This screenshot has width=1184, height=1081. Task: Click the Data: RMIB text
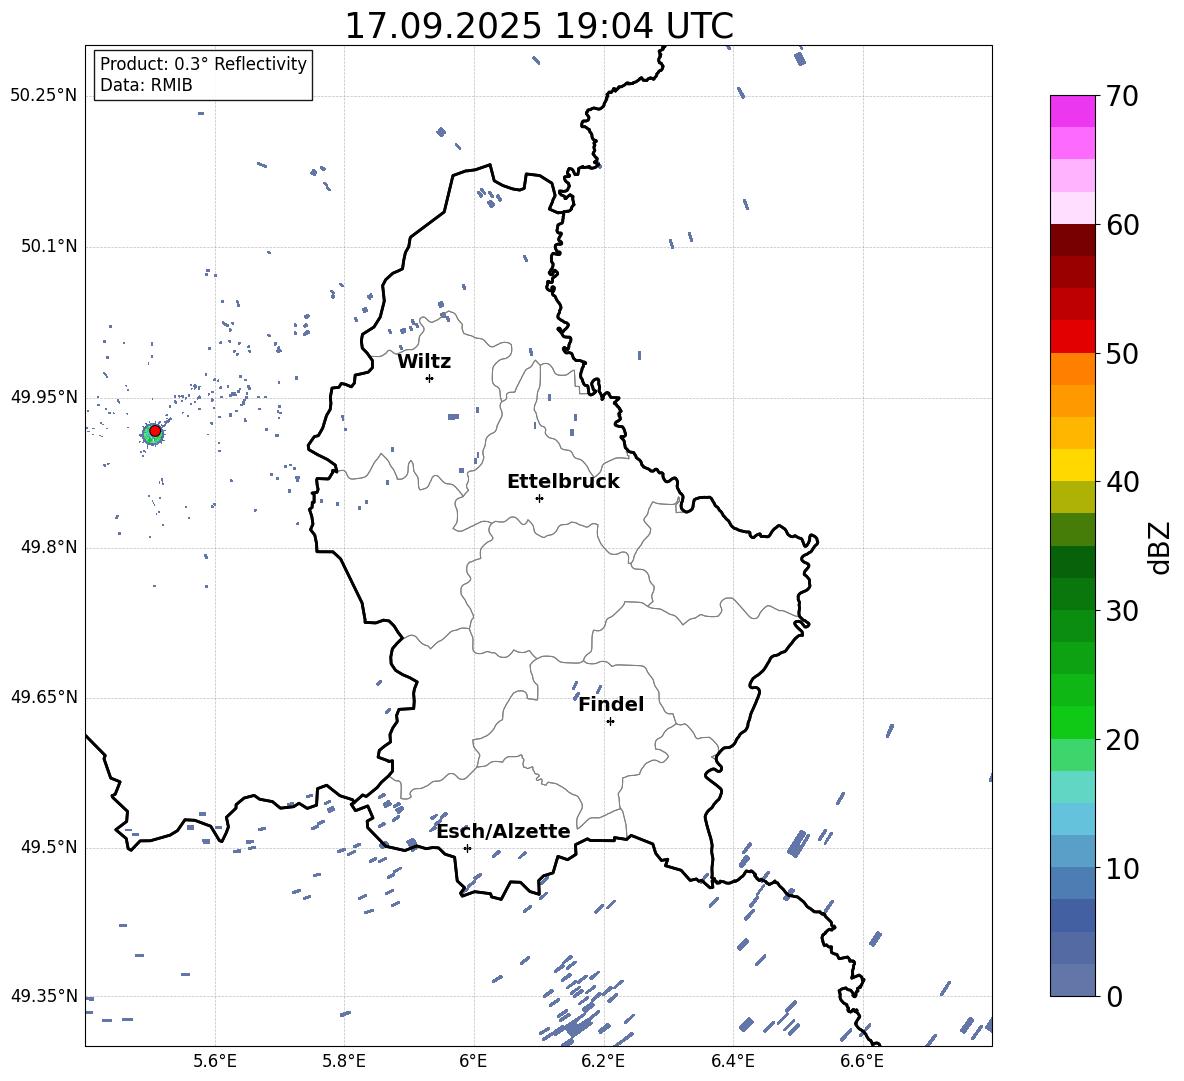pos(146,85)
